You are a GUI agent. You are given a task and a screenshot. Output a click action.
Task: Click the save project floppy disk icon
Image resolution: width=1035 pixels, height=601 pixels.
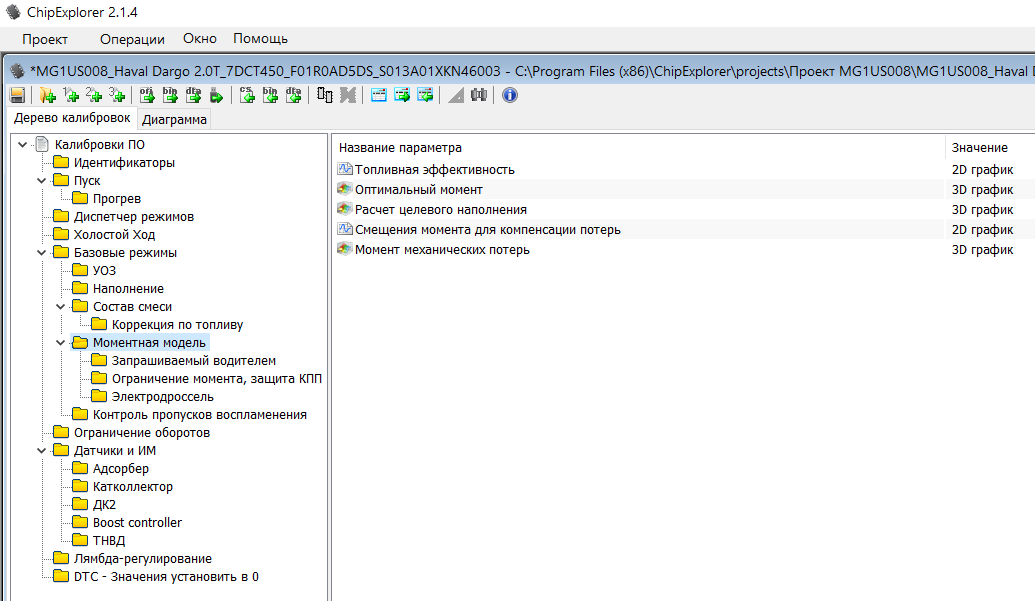point(17,95)
